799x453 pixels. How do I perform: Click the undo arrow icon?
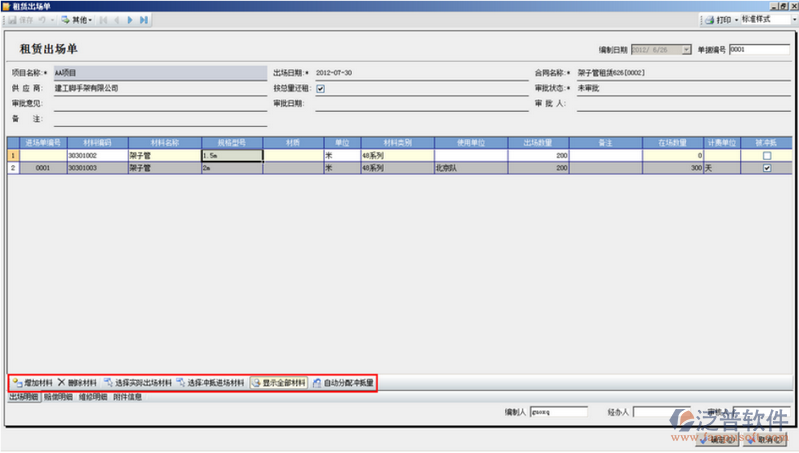click(42, 20)
